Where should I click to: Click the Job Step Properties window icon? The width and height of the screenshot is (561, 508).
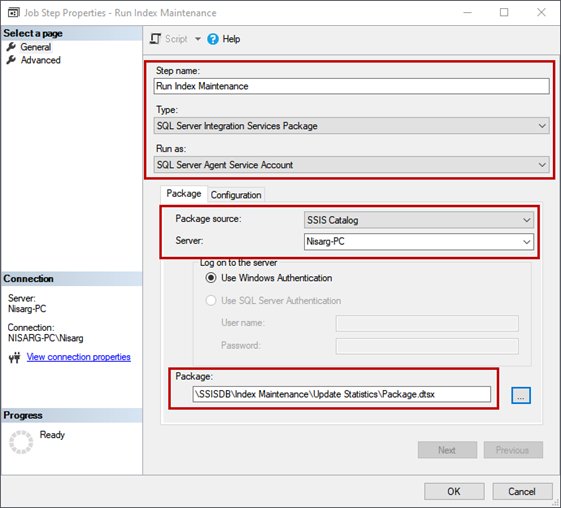(x=14, y=13)
